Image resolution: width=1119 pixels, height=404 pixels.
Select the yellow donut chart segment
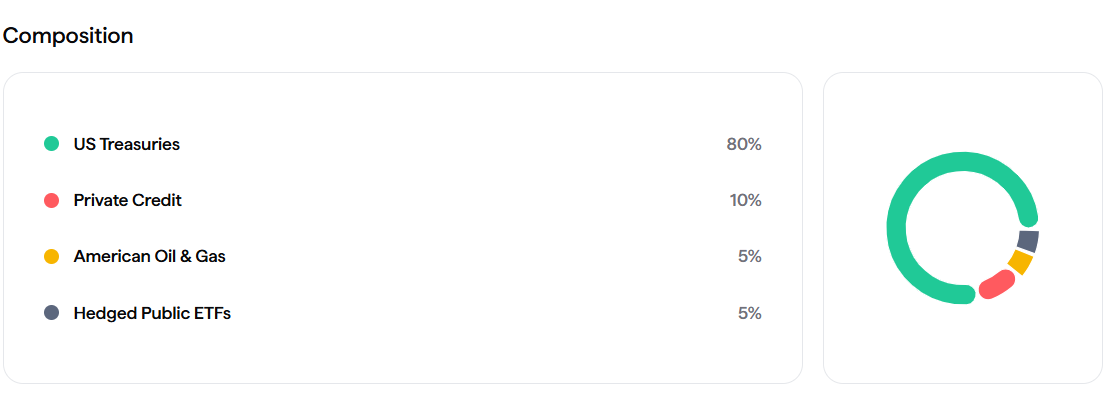[1020, 262]
